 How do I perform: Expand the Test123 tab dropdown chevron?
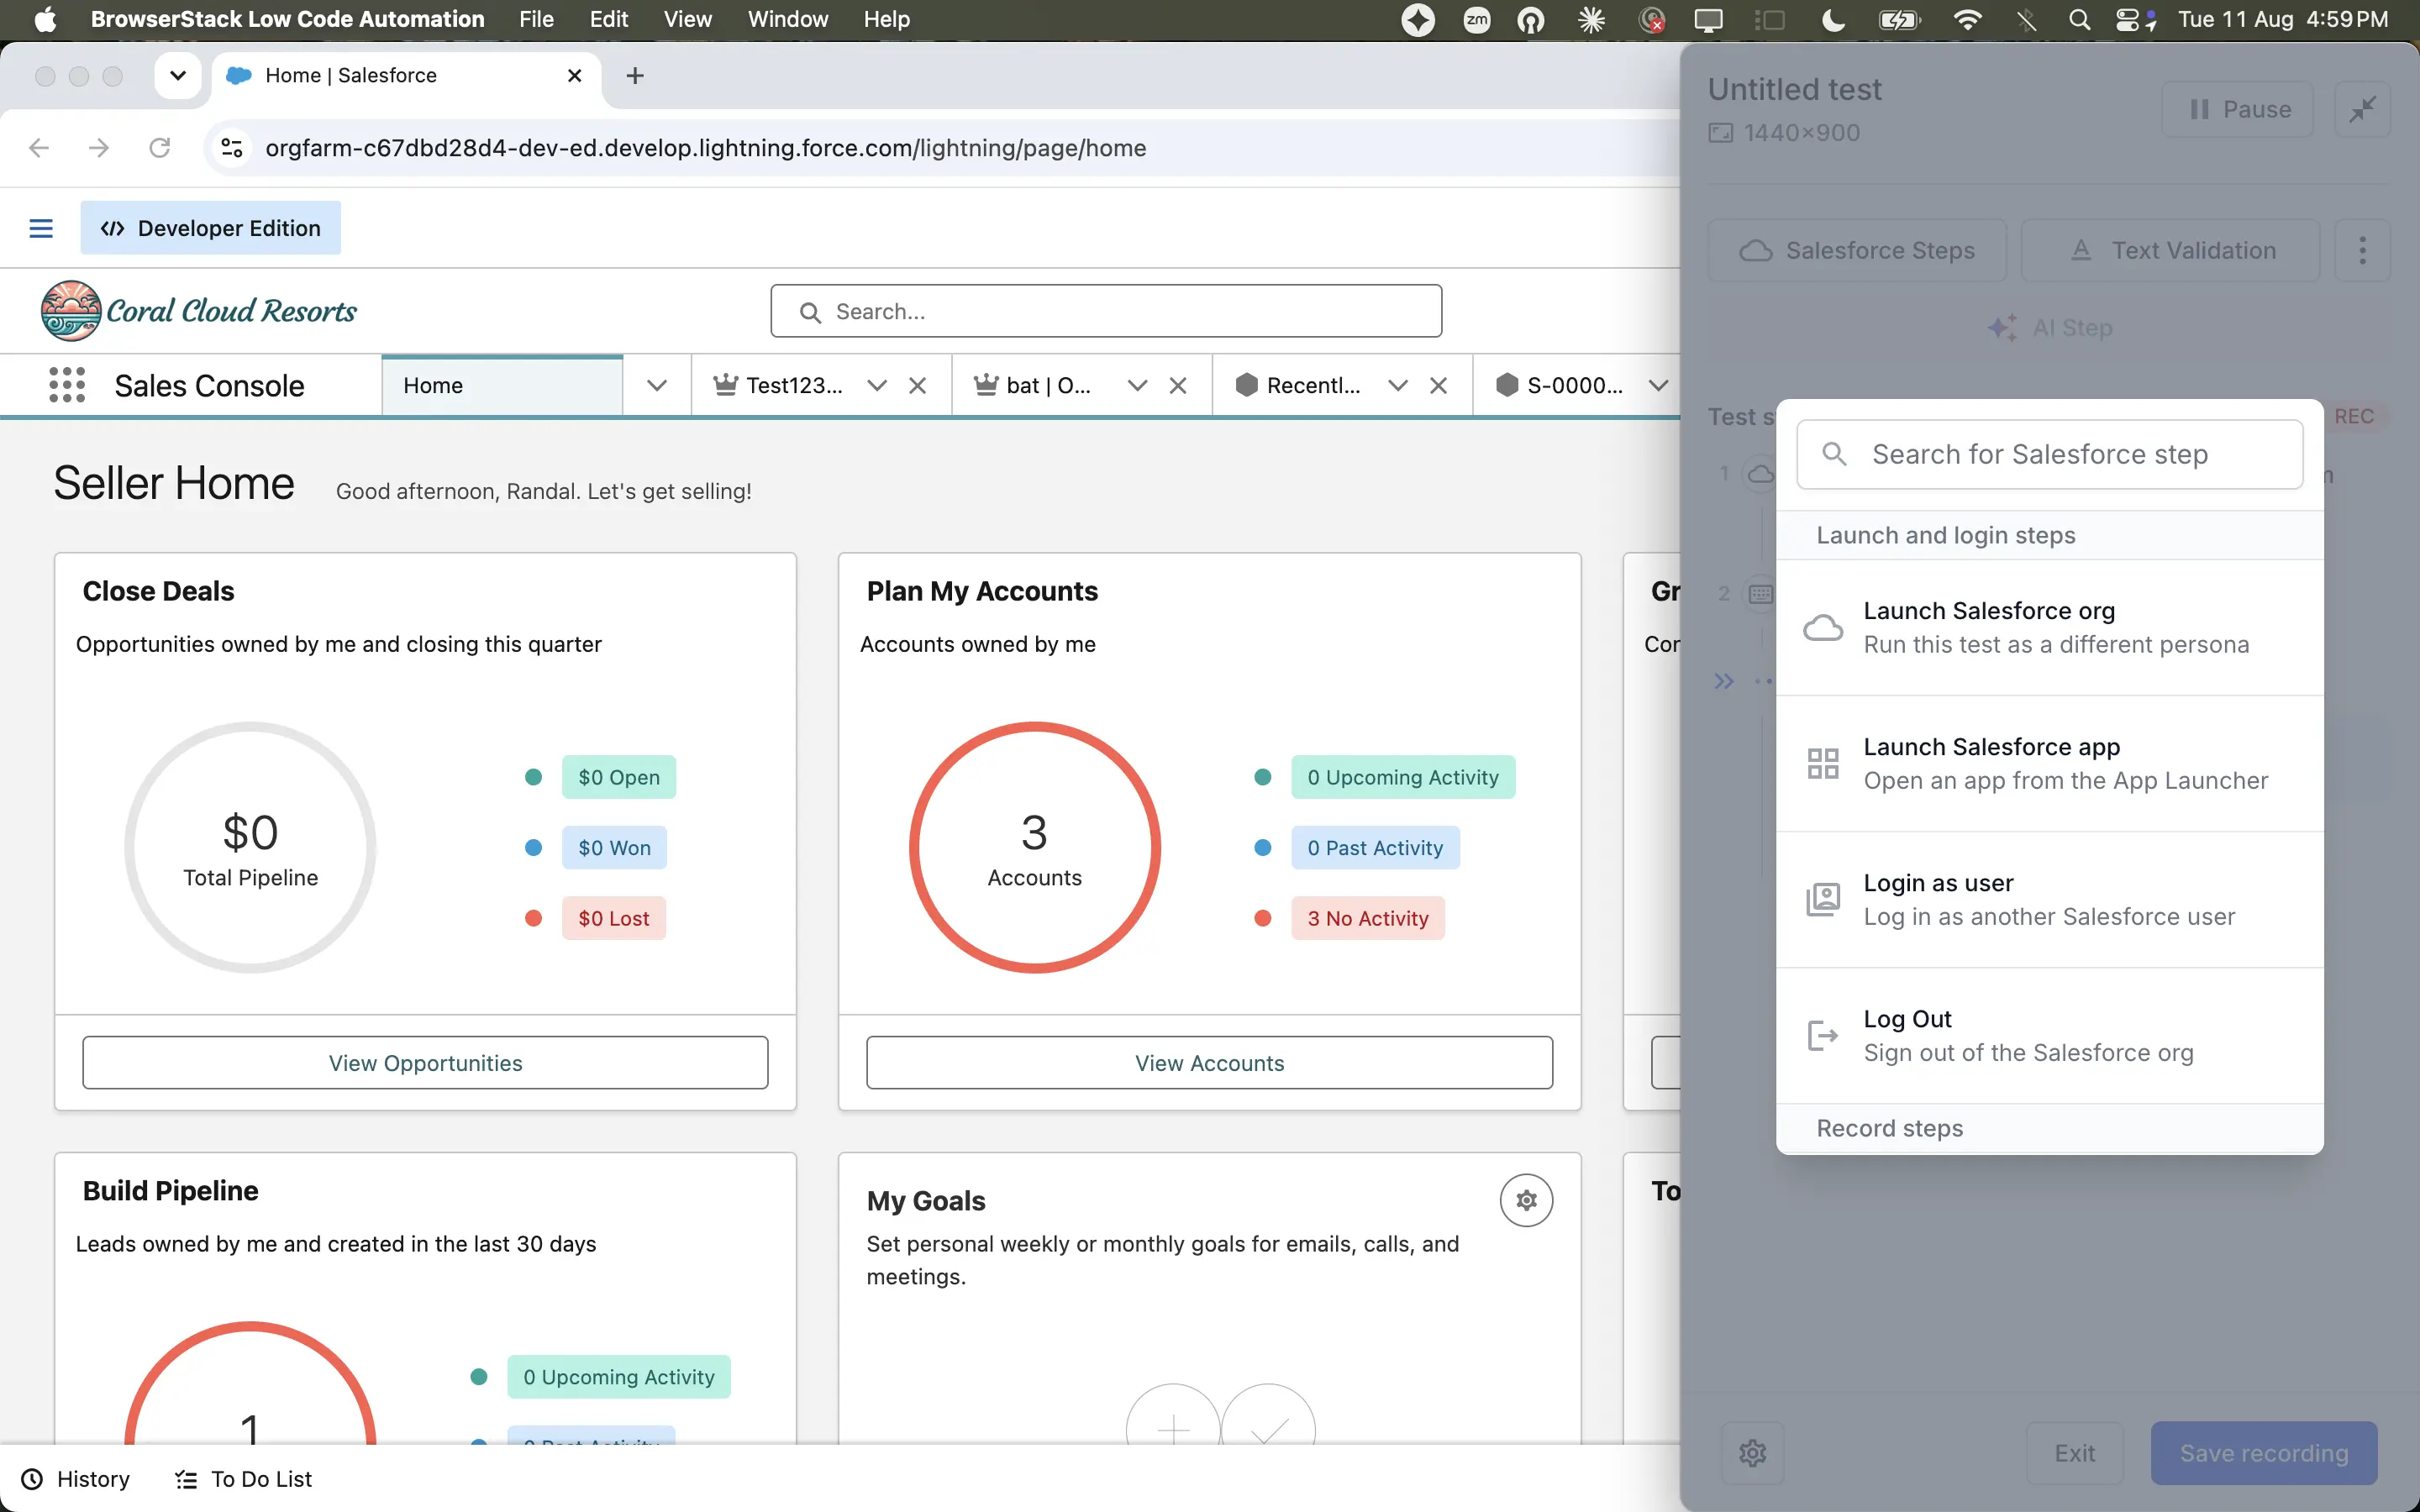coord(877,386)
